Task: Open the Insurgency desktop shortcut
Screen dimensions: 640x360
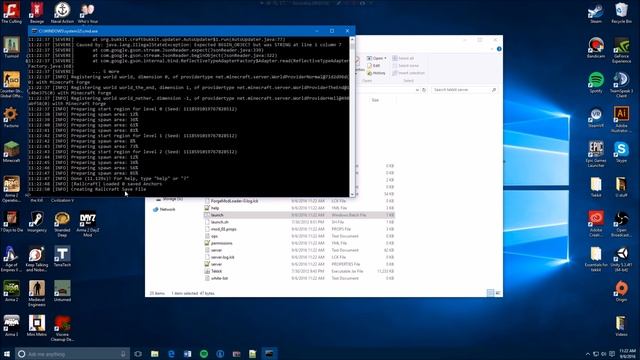Action: tap(37, 222)
